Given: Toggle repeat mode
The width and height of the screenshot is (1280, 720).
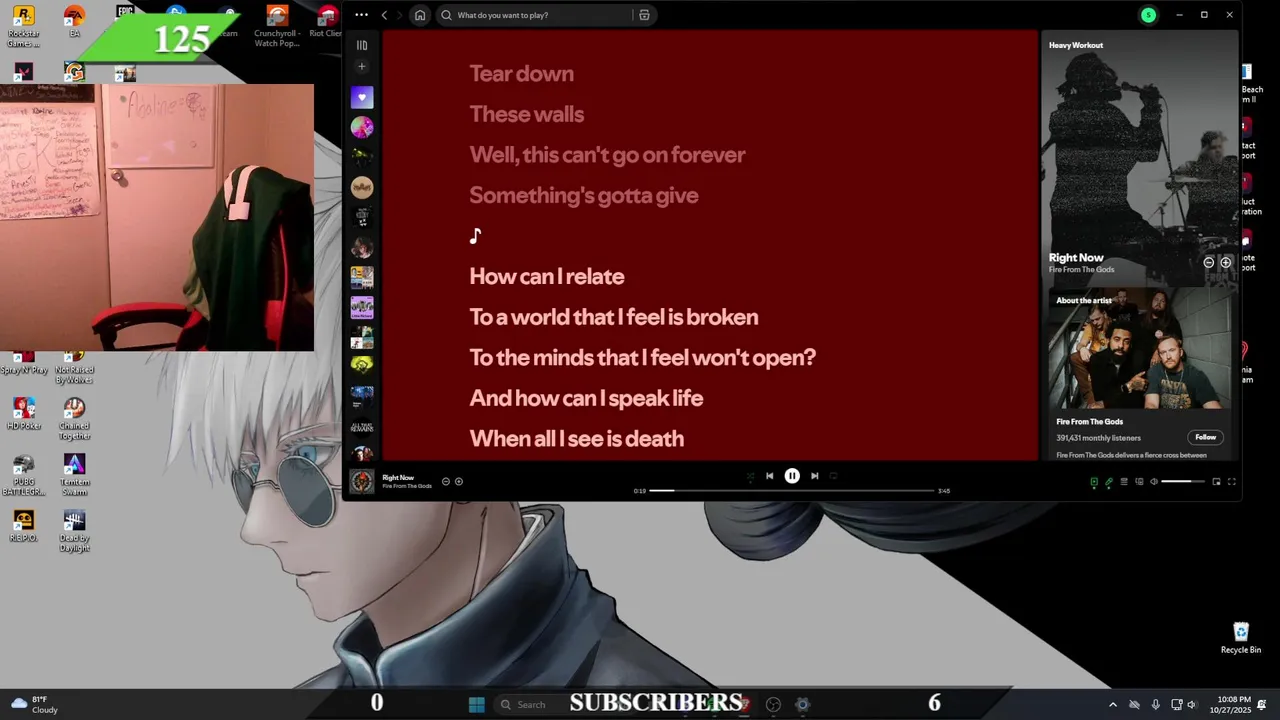Looking at the screenshot, I should click(833, 476).
